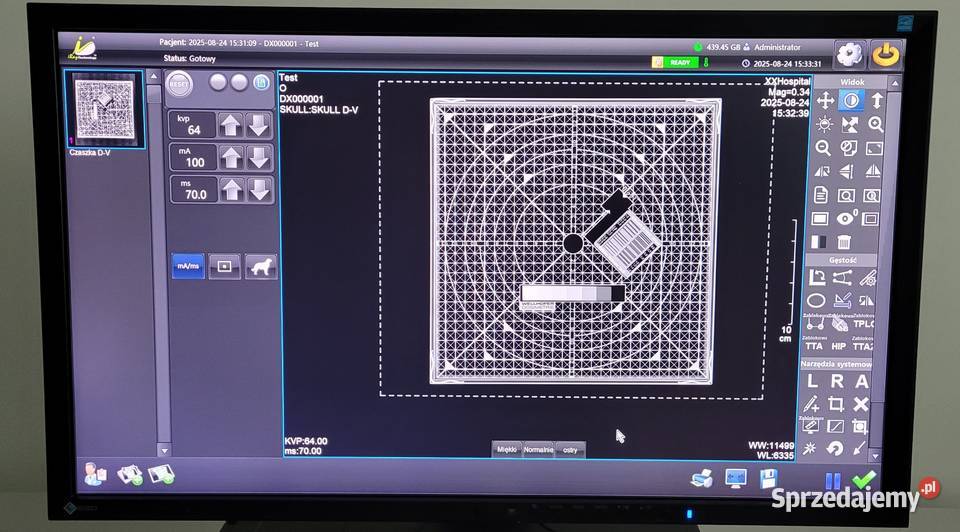Select the pencil add annotation tool
This screenshot has width=960, height=532.
pyautogui.click(x=811, y=404)
